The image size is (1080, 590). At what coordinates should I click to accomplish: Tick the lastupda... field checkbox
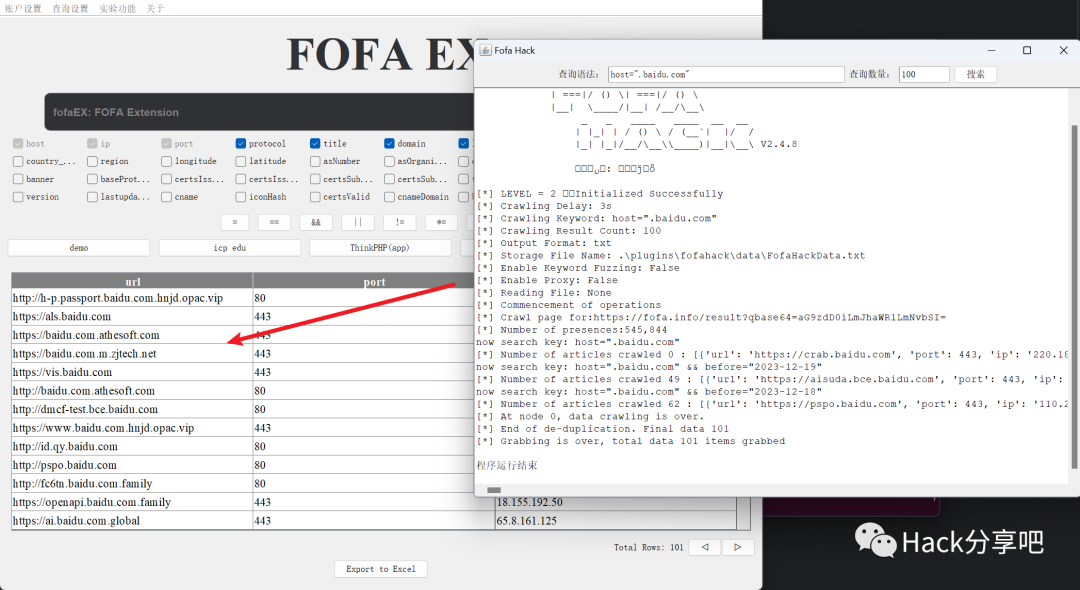click(x=92, y=197)
